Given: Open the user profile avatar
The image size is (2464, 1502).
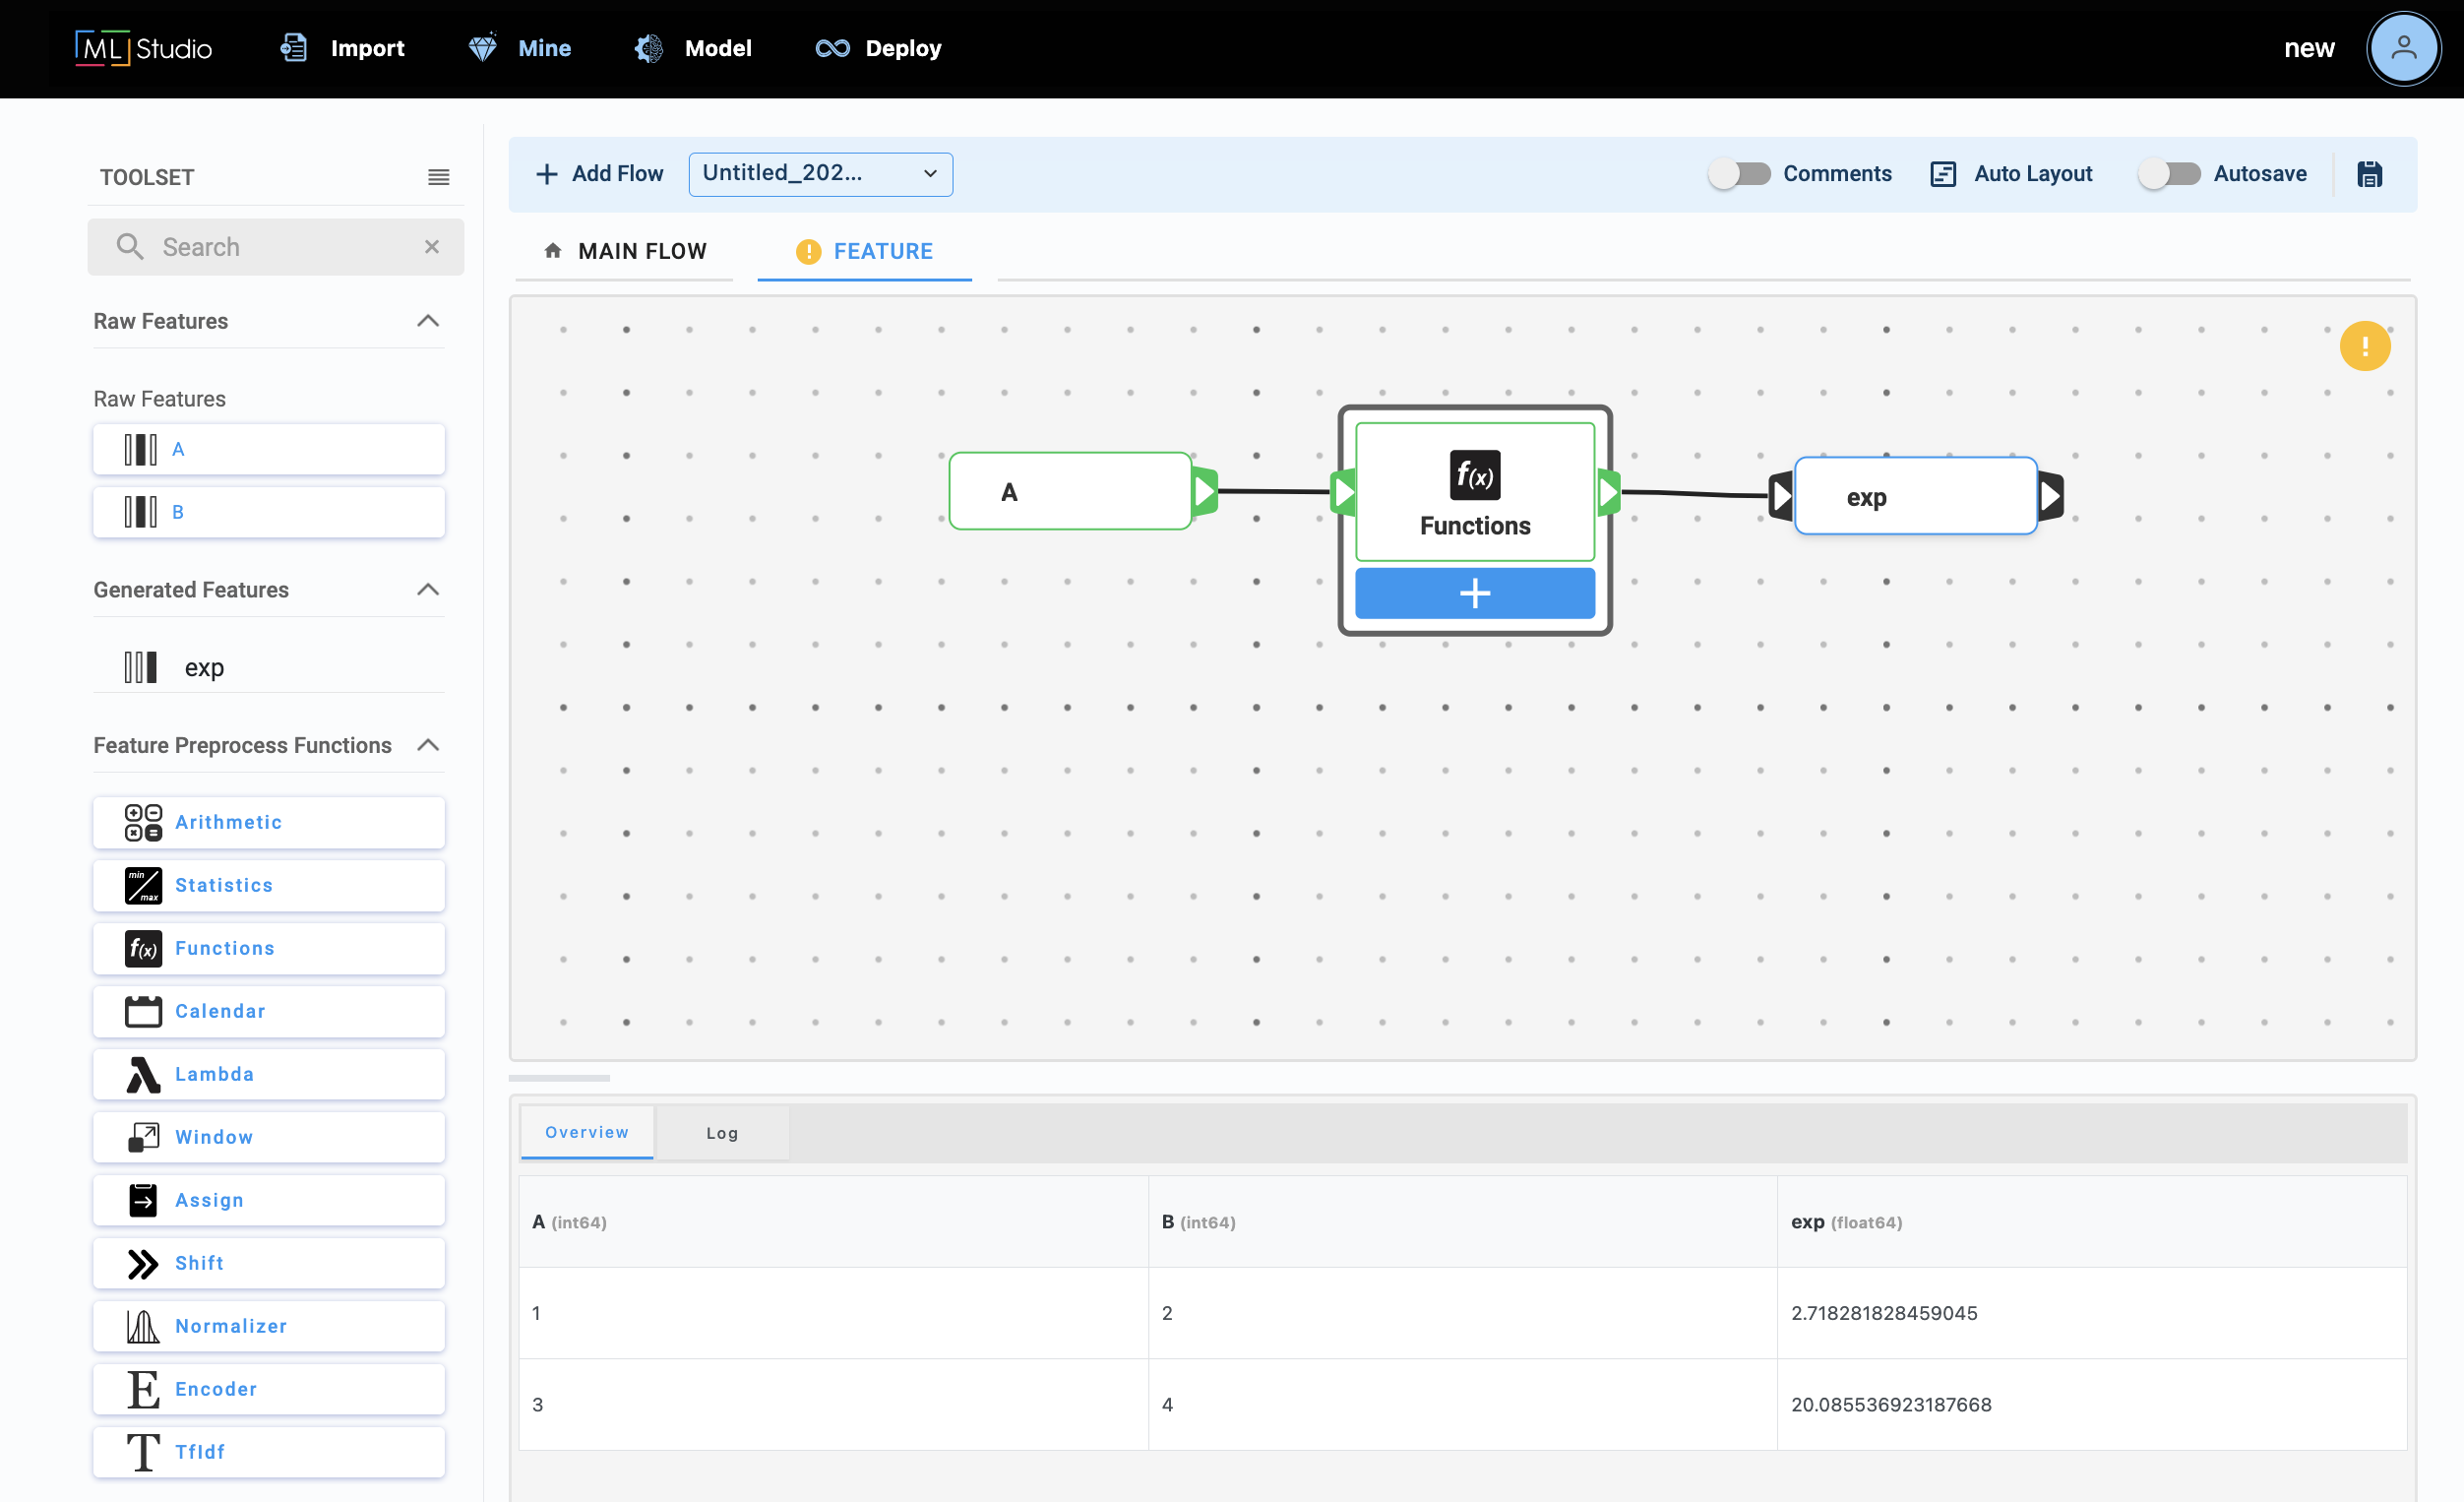Looking at the screenshot, I should (2403, 48).
